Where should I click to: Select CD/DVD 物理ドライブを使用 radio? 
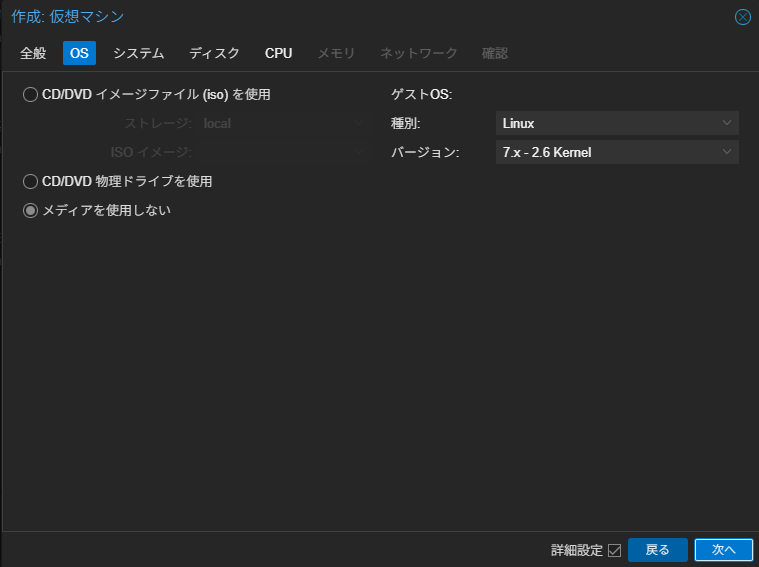30,182
